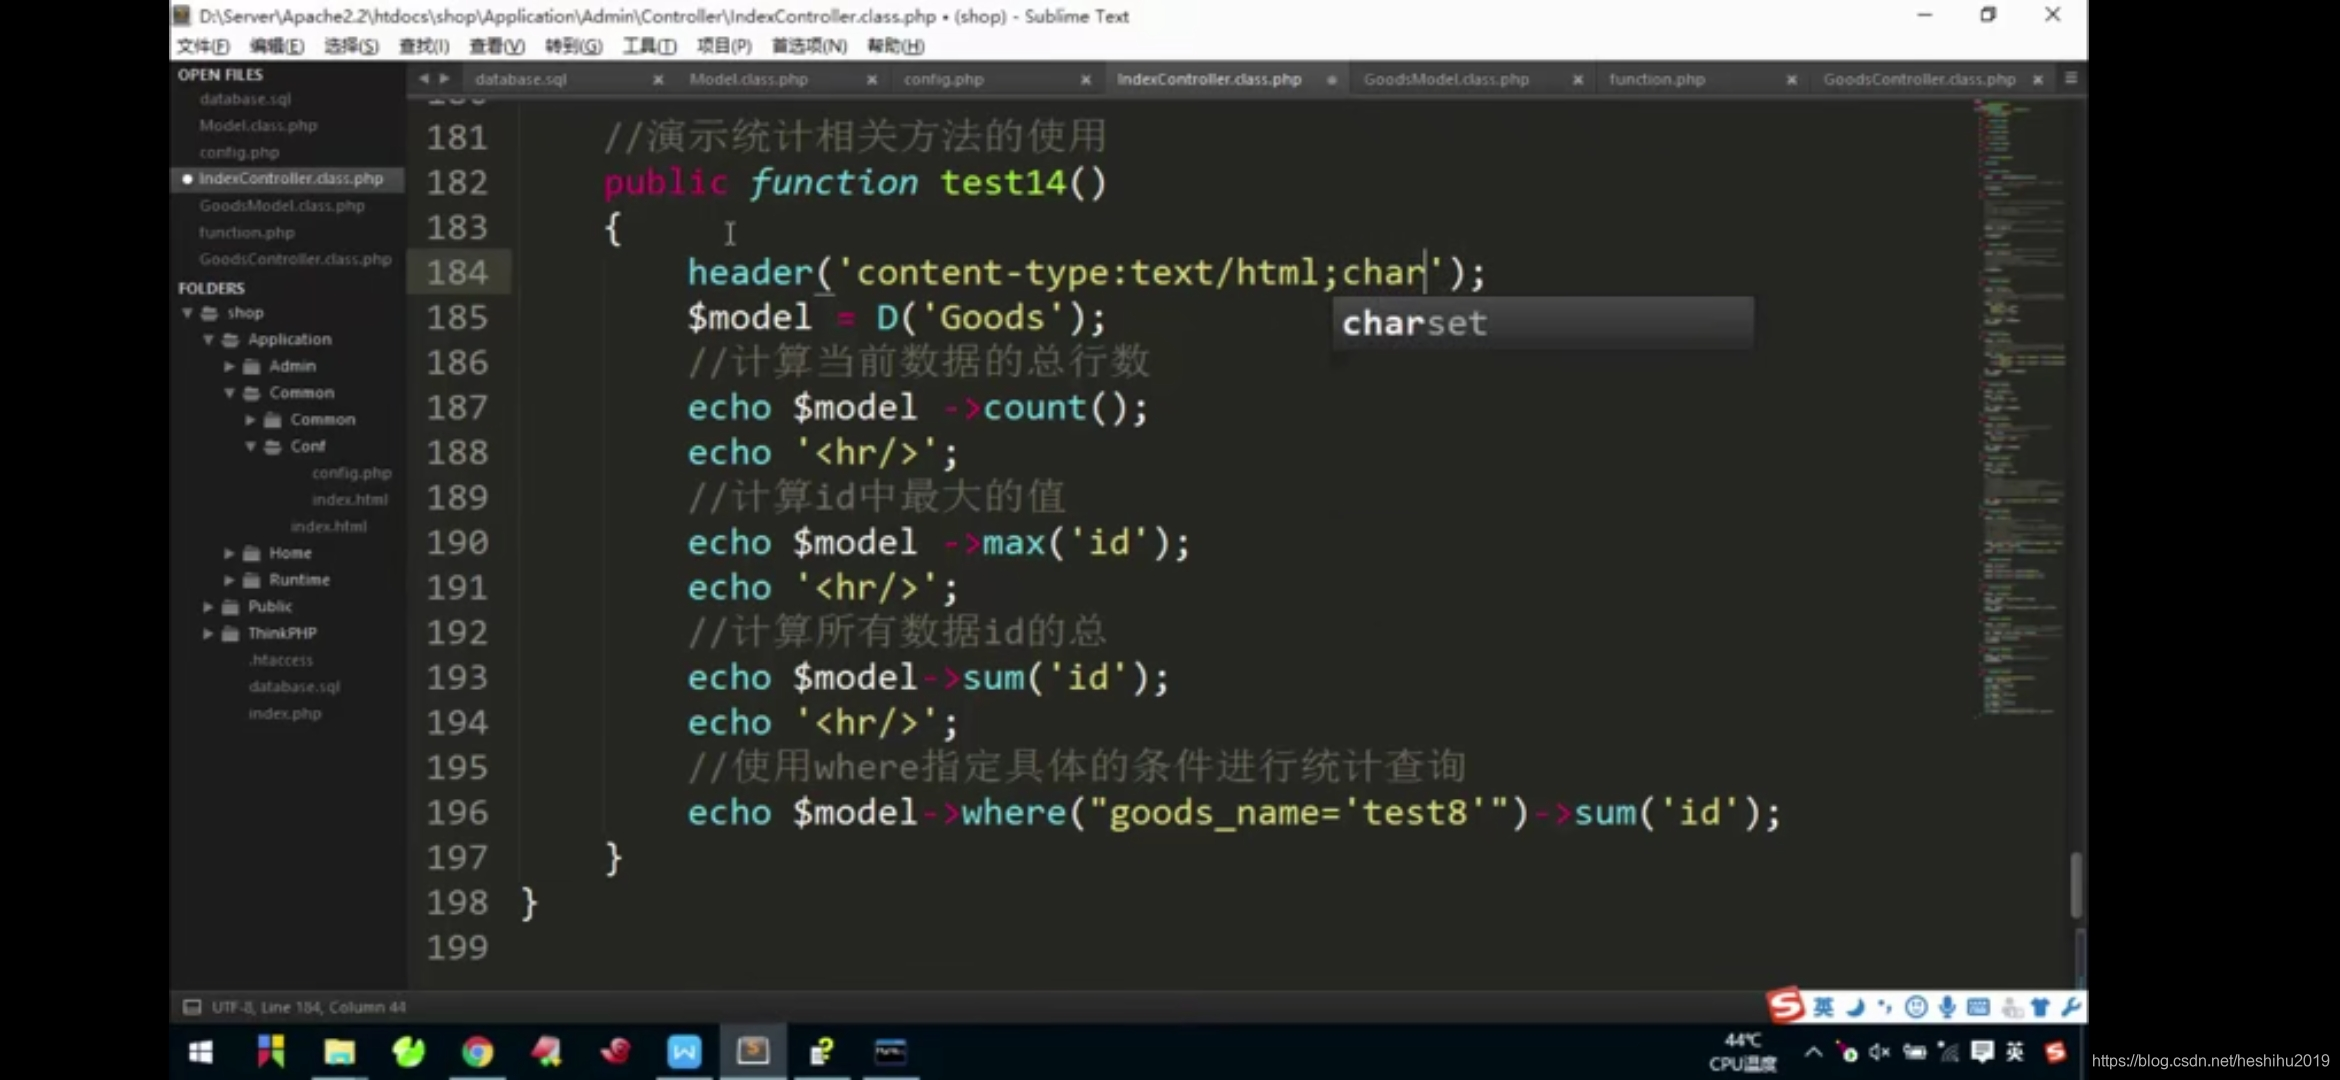
Task: Switch to the GoodsController.class.php tab
Action: pos(1919,79)
